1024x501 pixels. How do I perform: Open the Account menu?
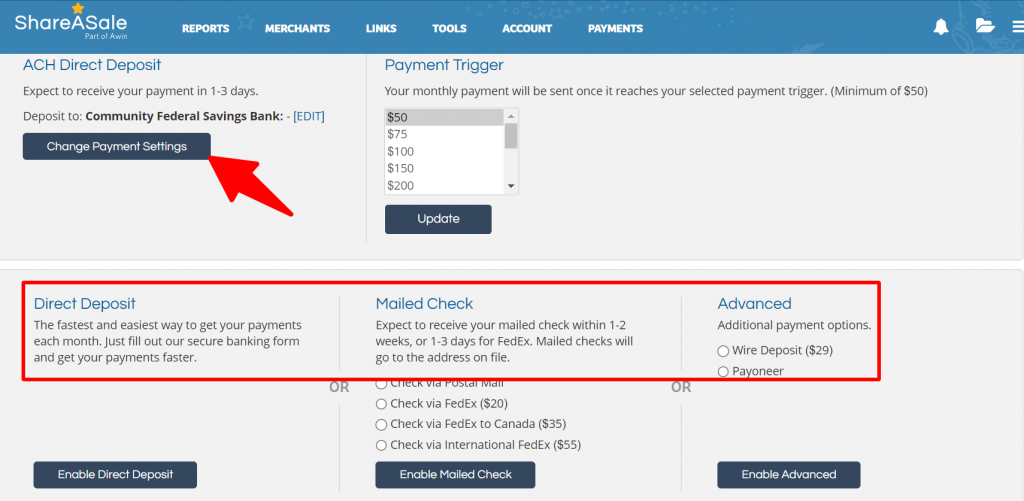click(x=527, y=29)
